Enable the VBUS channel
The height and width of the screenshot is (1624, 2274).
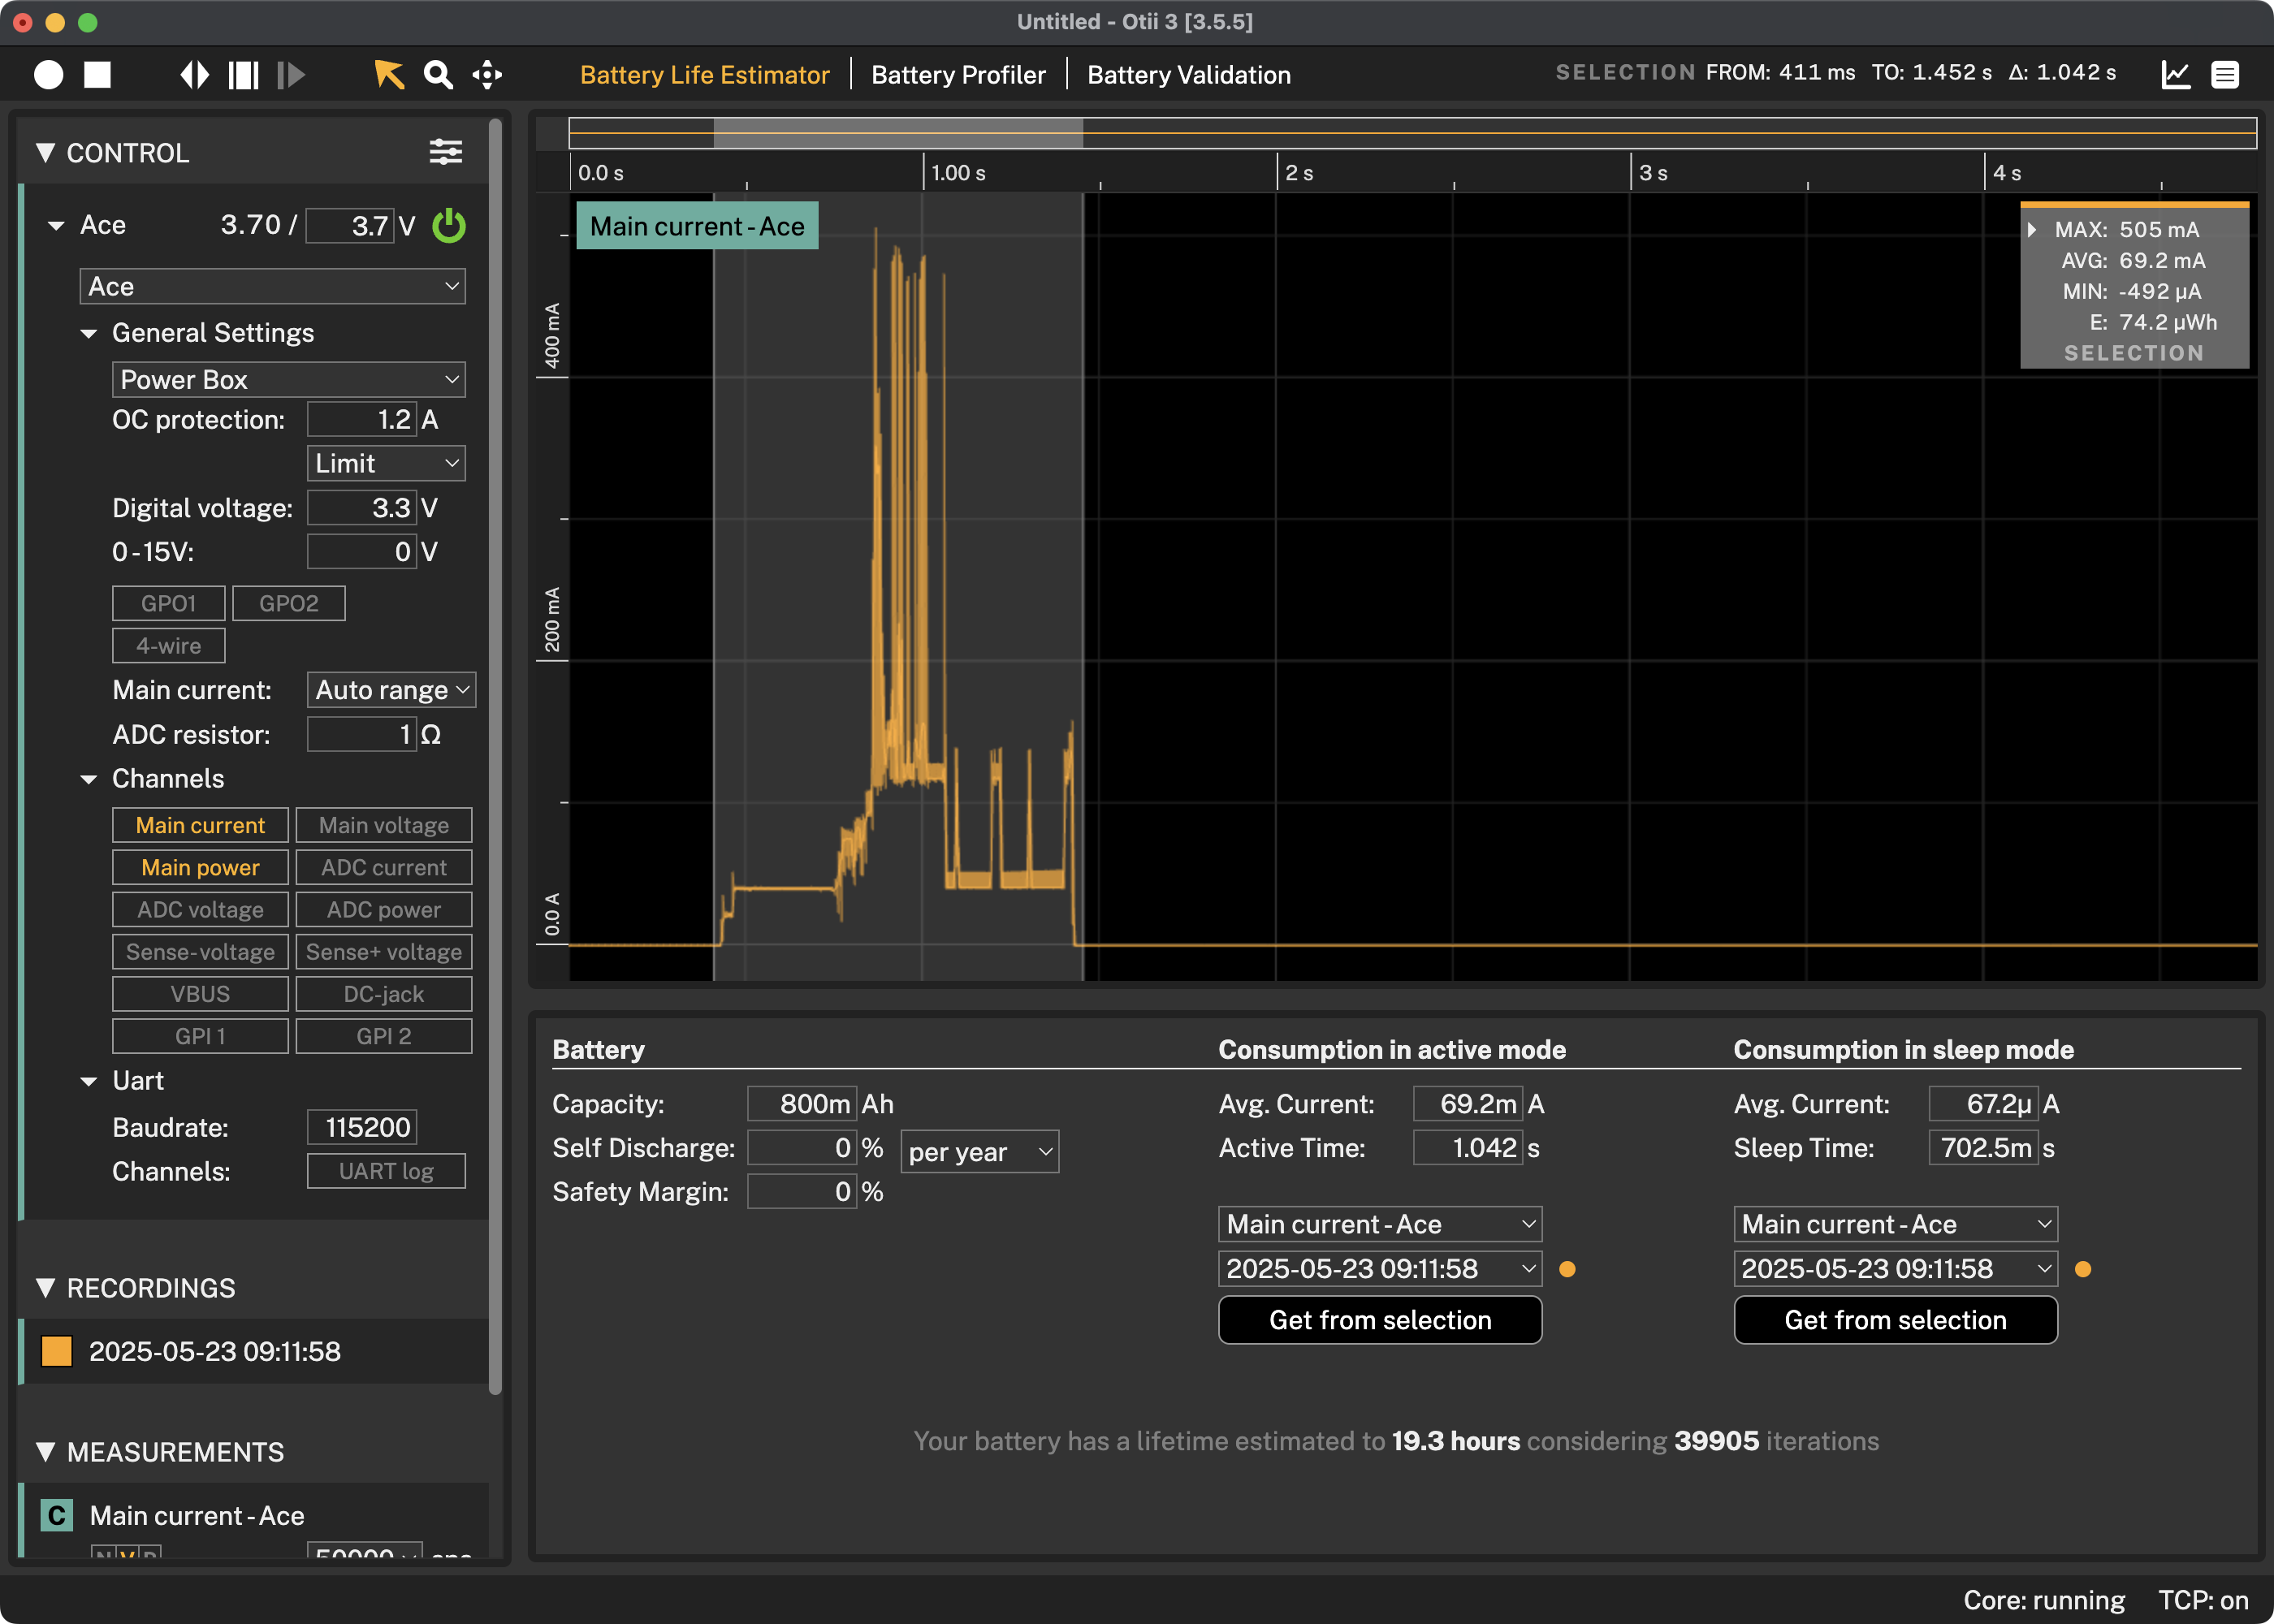(x=200, y=993)
